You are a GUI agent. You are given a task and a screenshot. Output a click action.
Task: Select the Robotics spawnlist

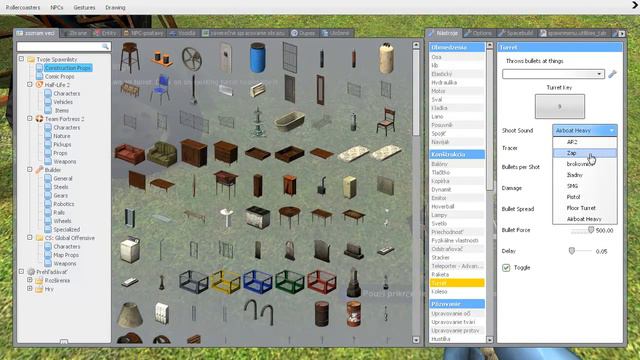pos(64,204)
